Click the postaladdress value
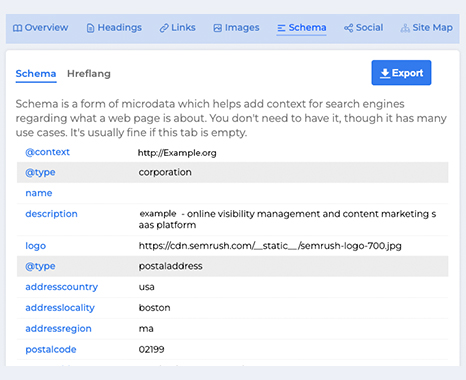466x380 pixels. pyautogui.click(x=170, y=266)
